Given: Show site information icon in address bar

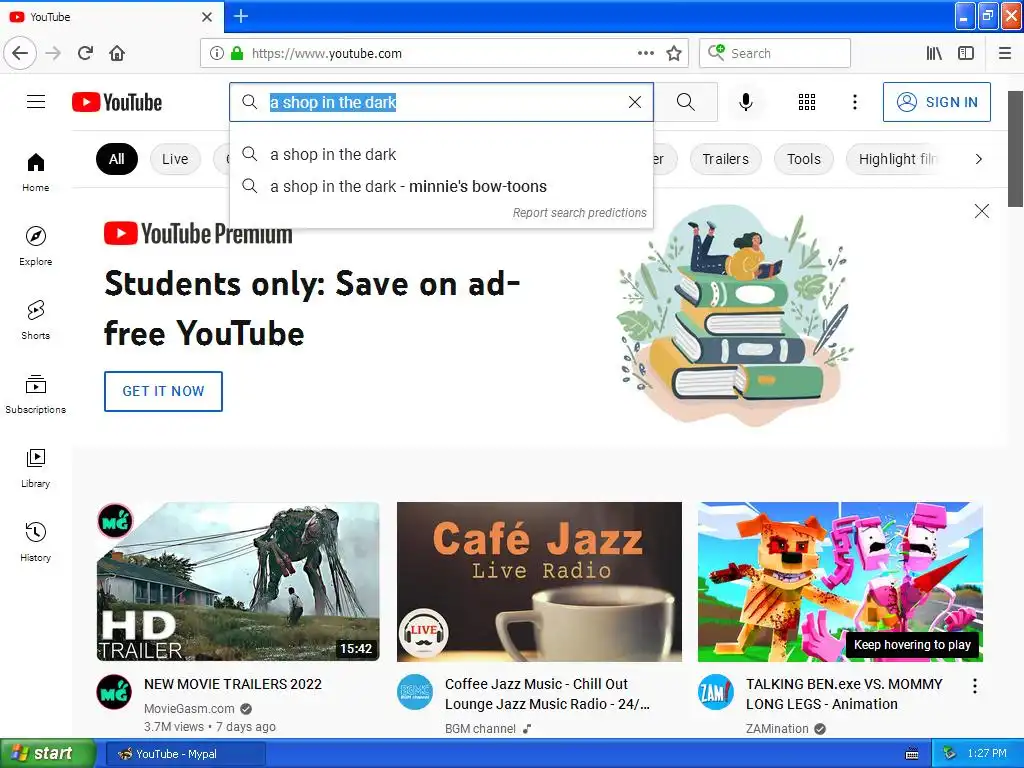Looking at the screenshot, I should (x=217, y=53).
